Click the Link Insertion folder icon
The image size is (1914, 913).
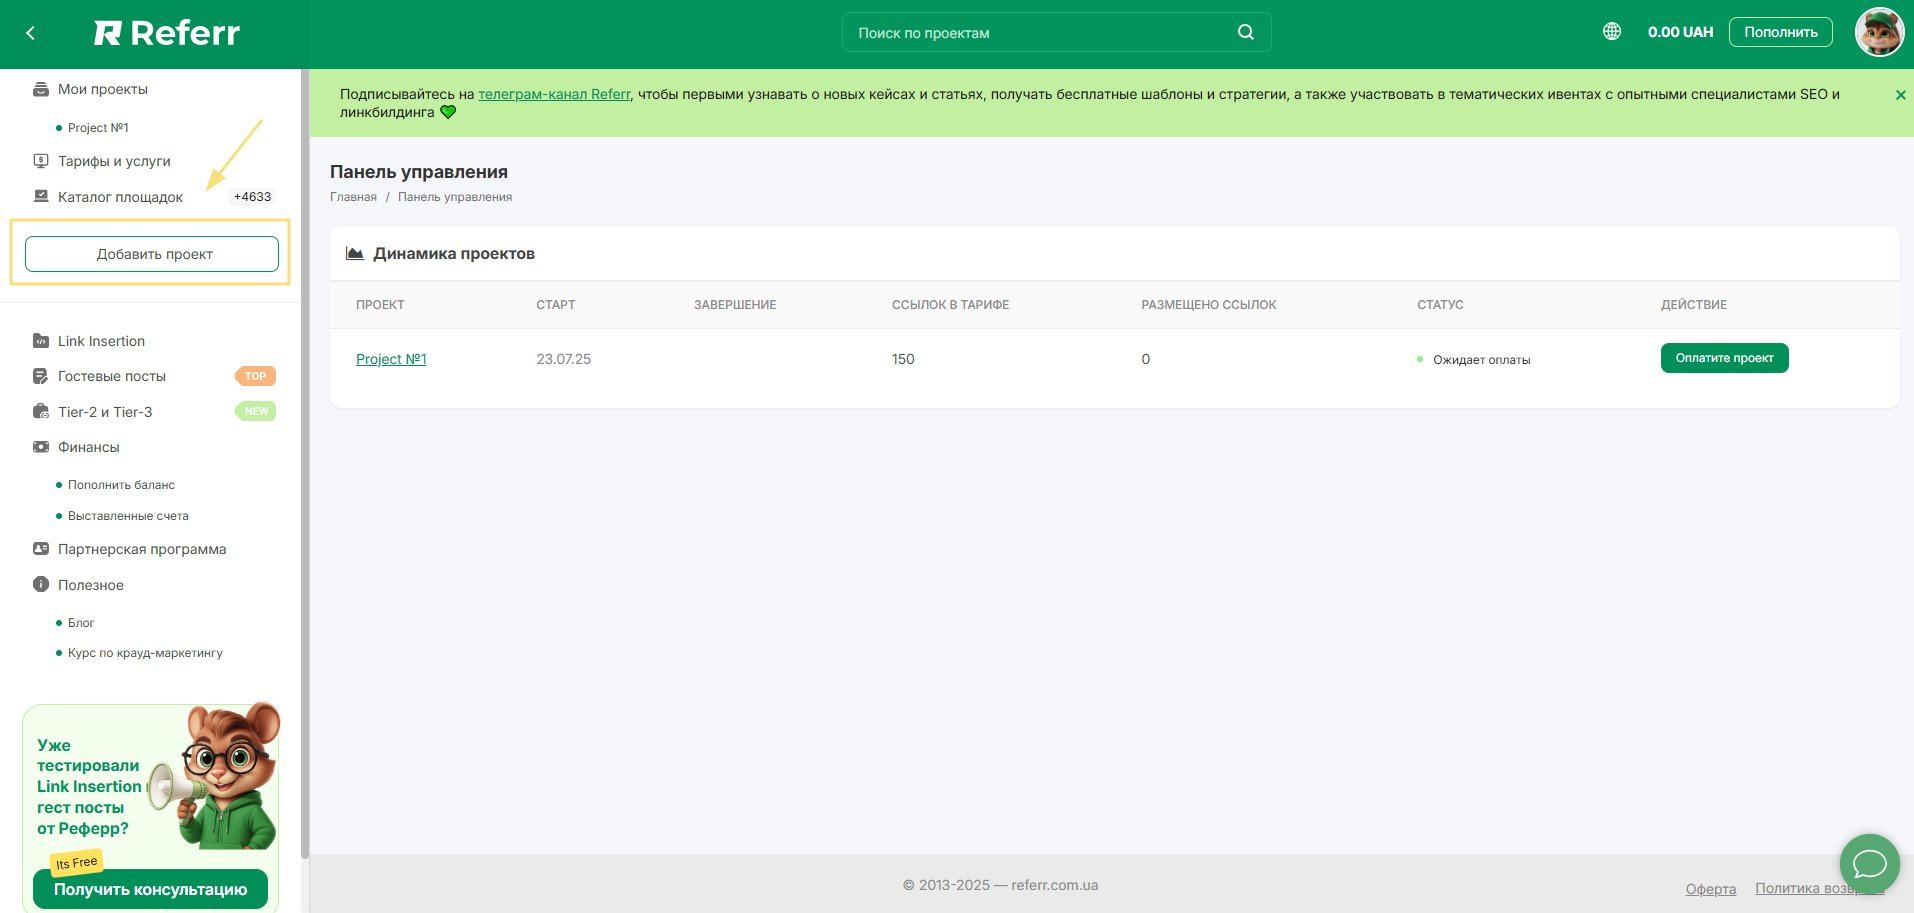pyautogui.click(x=41, y=341)
